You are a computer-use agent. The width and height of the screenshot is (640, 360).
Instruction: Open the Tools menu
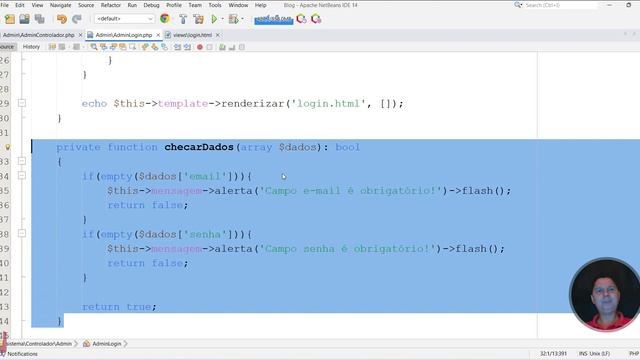(215, 5)
